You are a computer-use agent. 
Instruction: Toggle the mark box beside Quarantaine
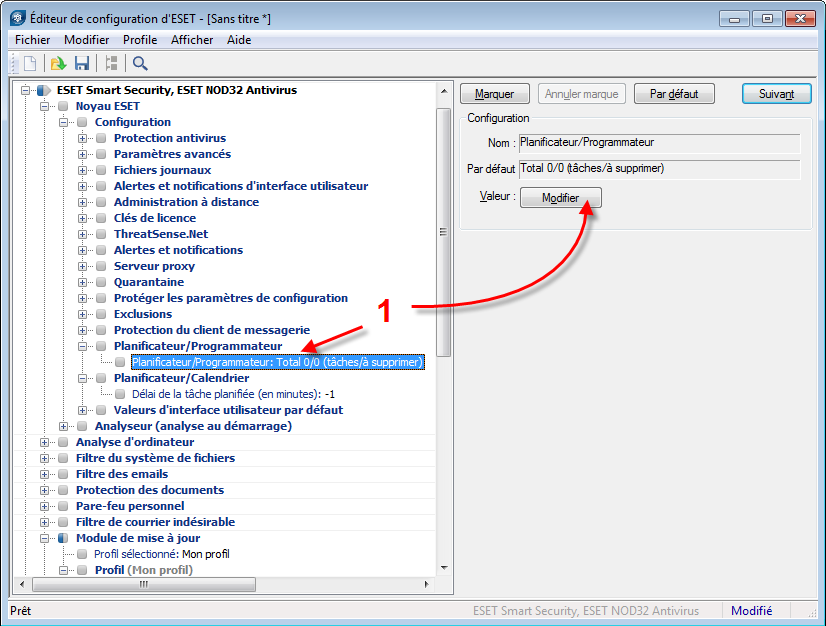(101, 282)
